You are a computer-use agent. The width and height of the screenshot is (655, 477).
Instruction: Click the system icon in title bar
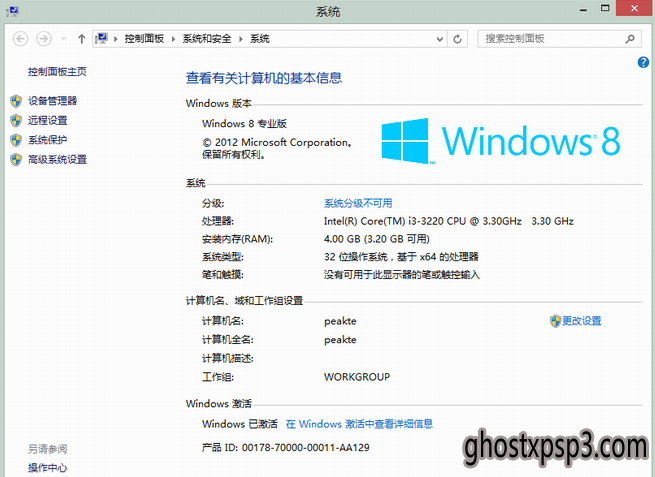[x=13, y=11]
